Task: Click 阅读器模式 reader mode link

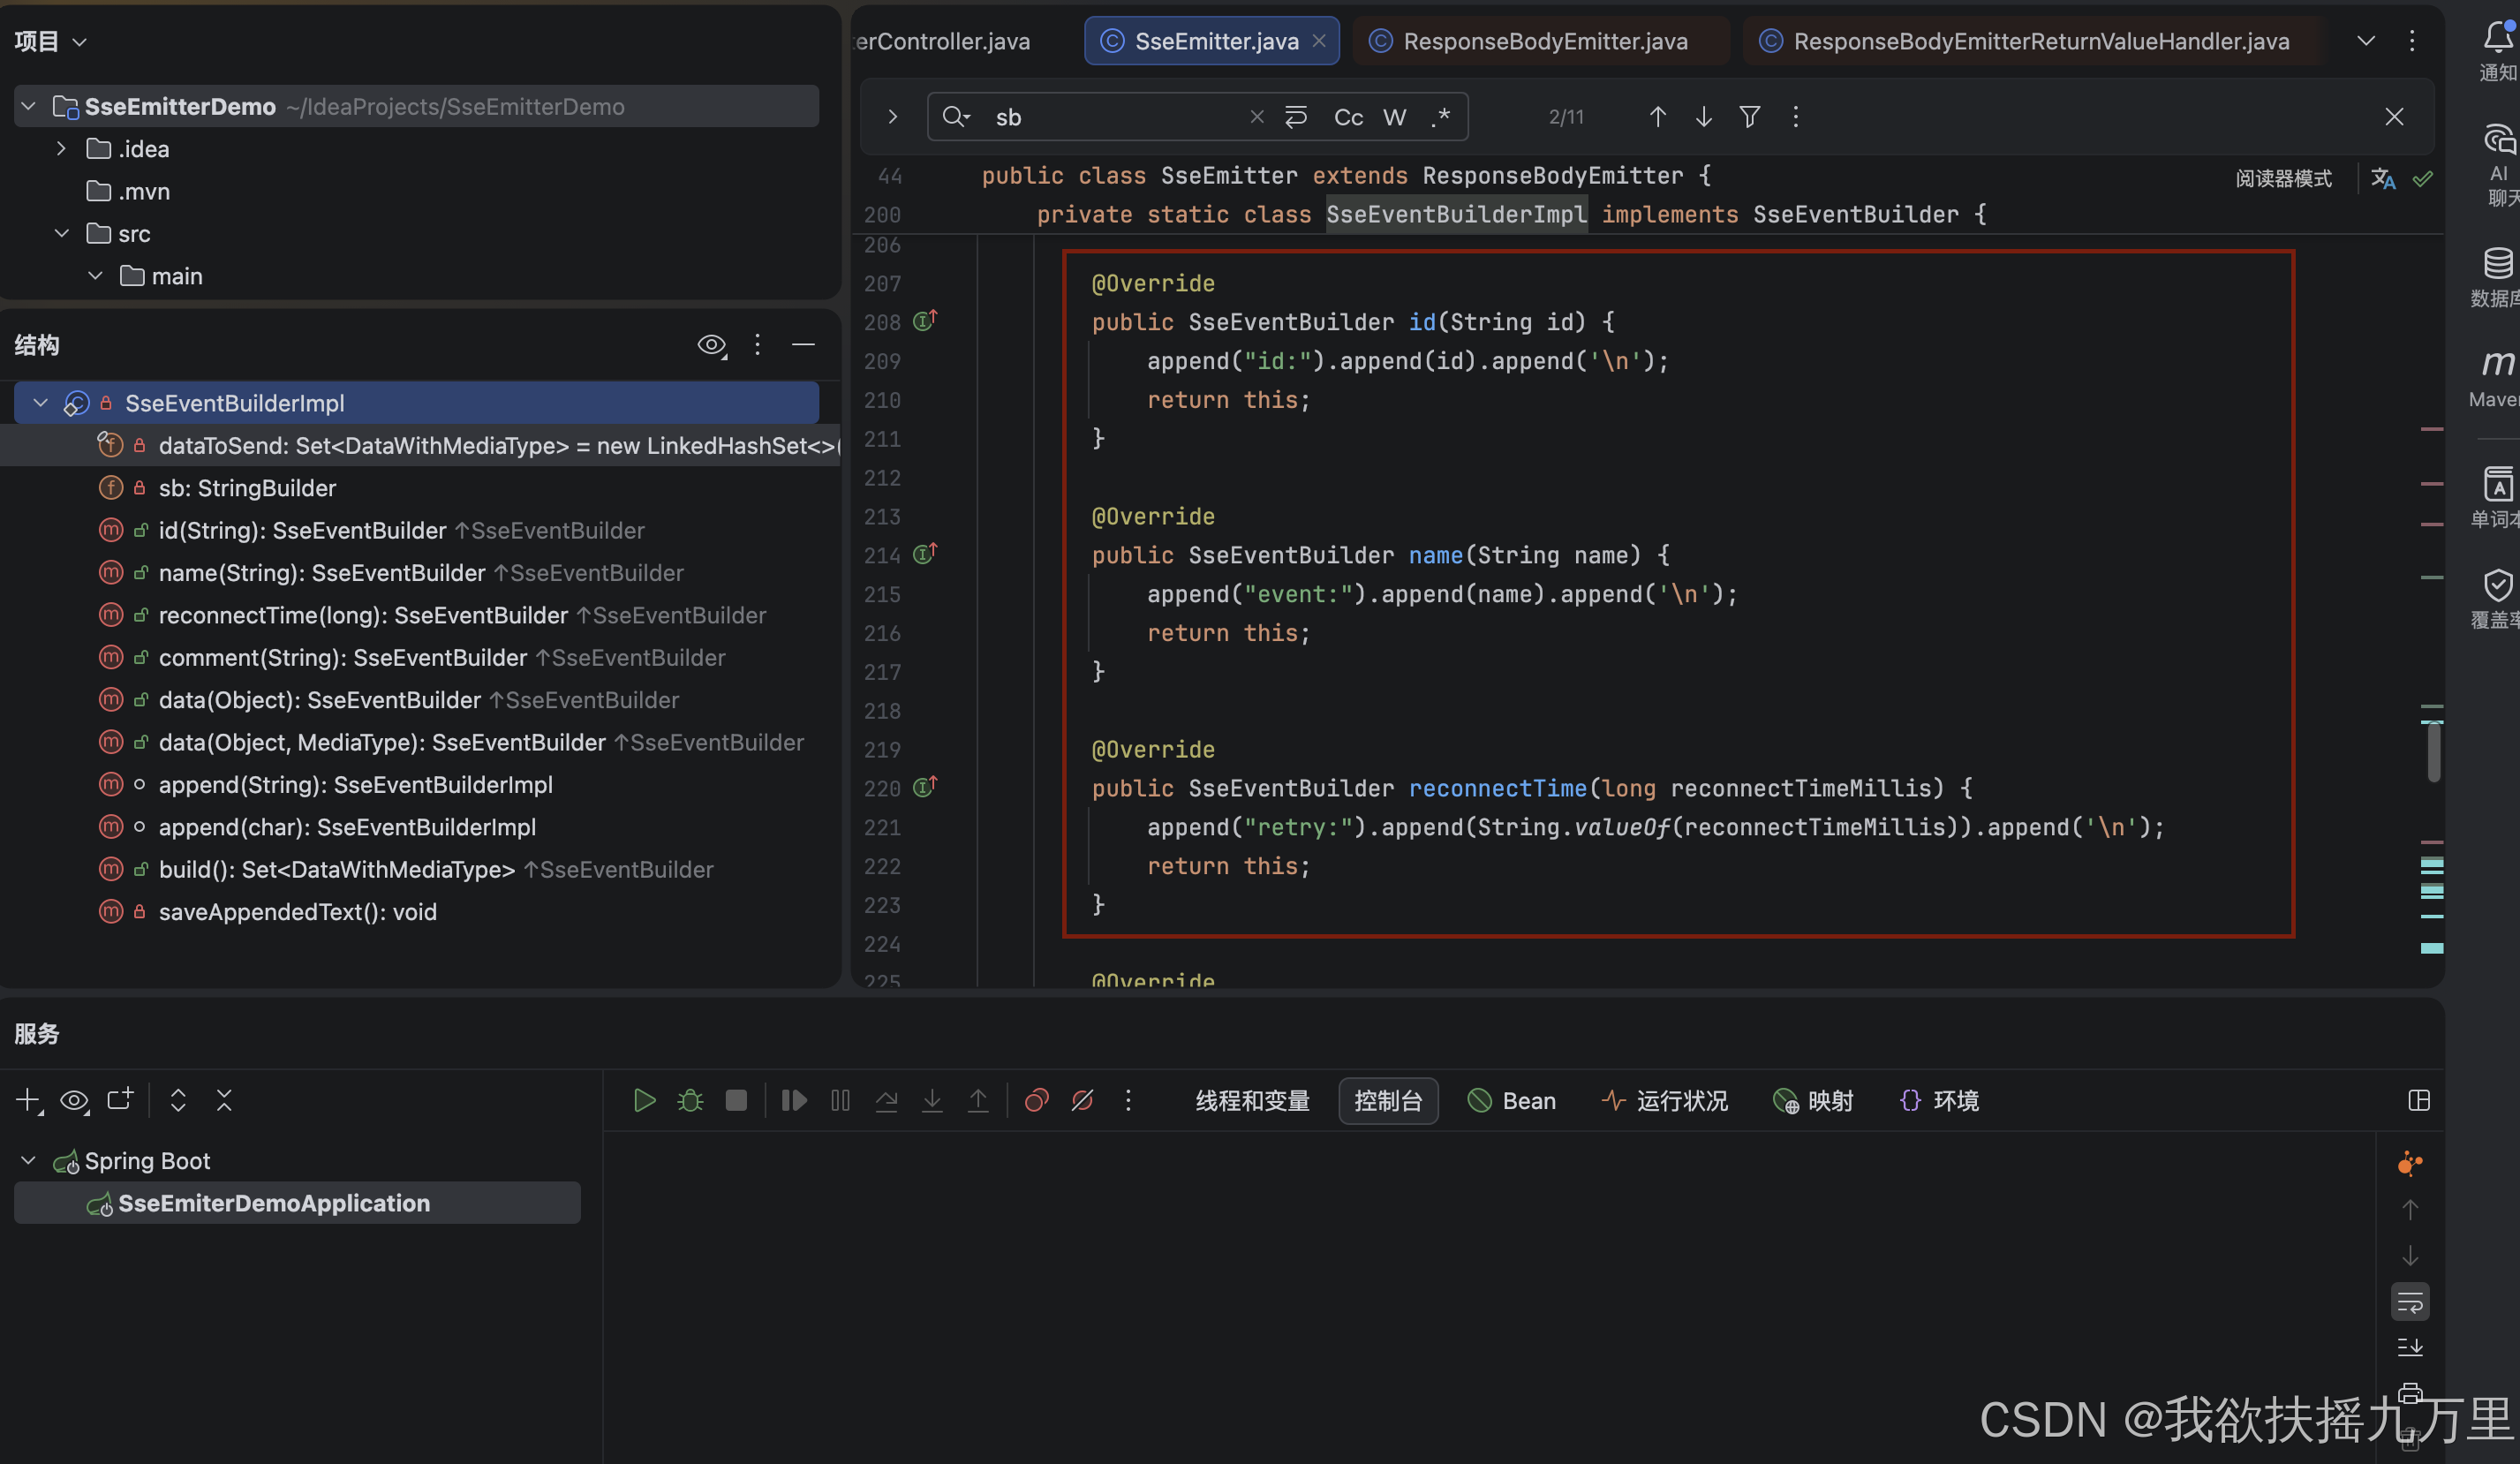Action: click(2283, 178)
